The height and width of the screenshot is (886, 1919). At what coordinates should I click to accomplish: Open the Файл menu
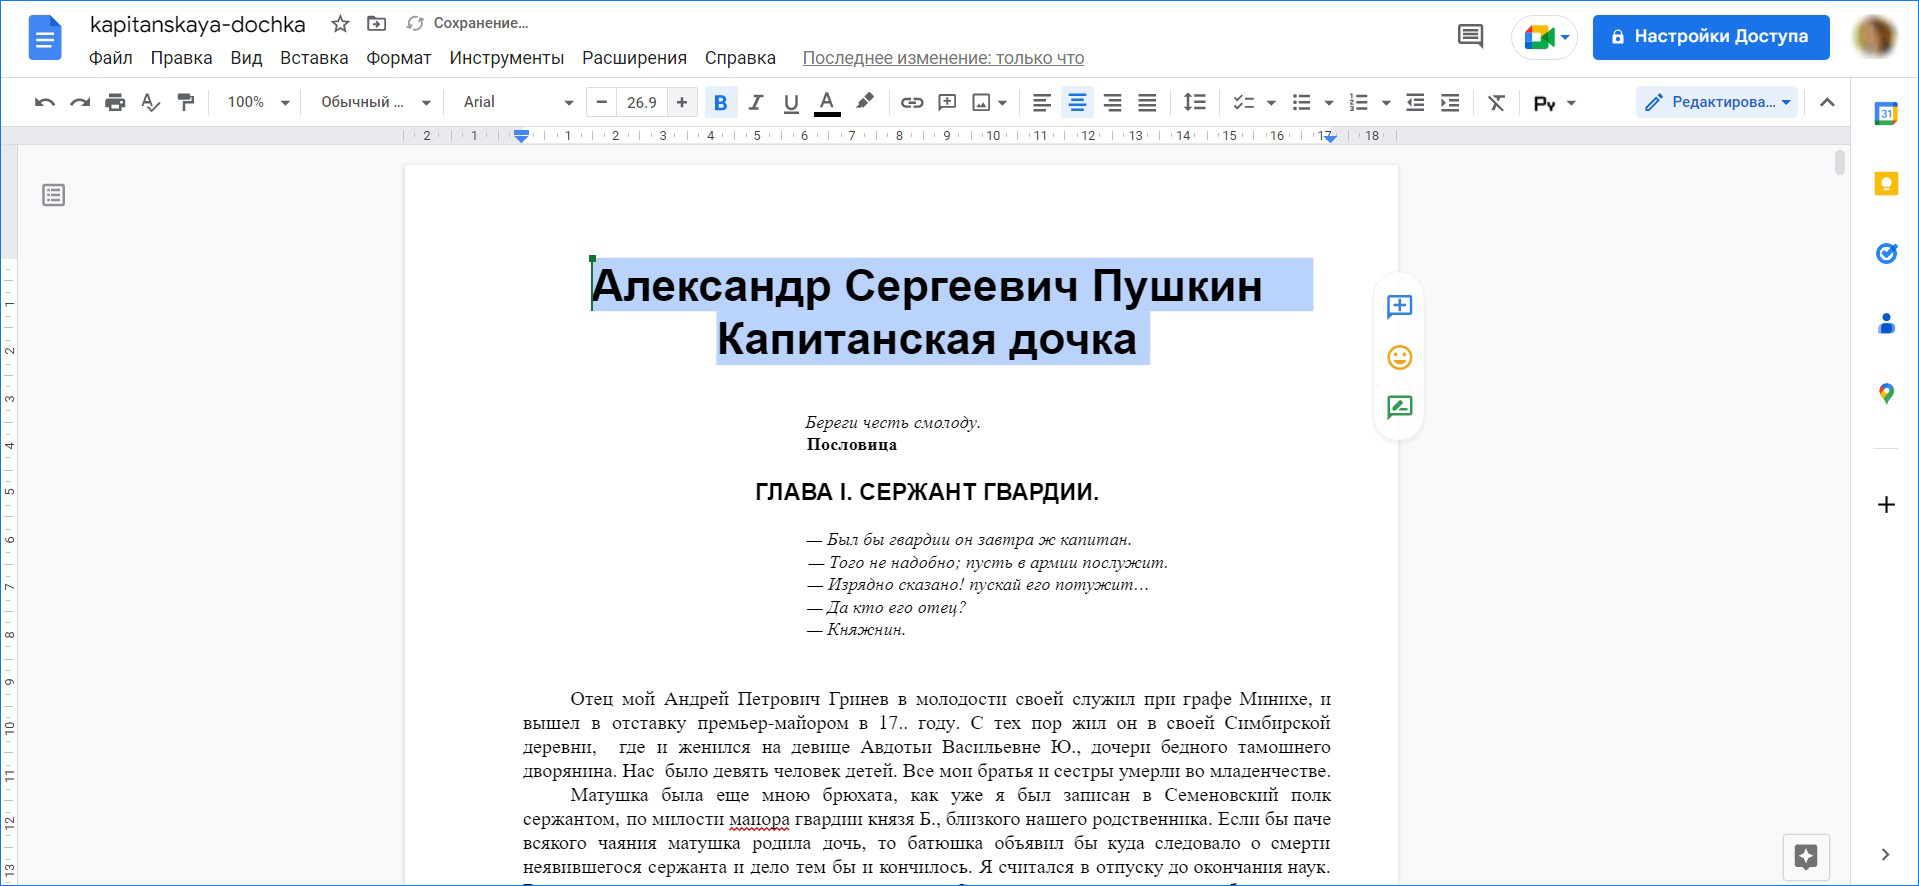111,58
